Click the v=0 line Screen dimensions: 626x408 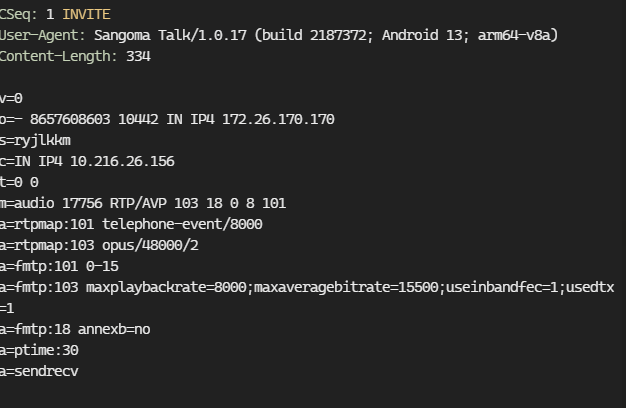(11, 98)
